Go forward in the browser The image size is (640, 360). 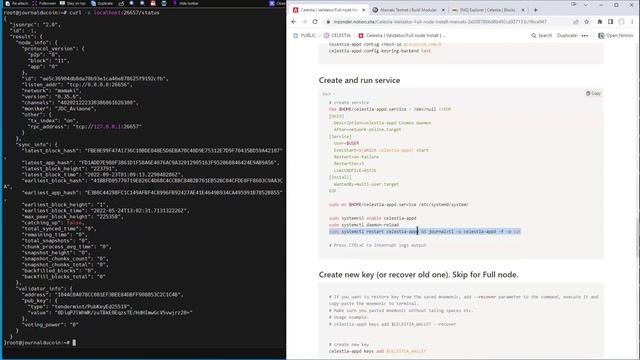tap(304, 22)
